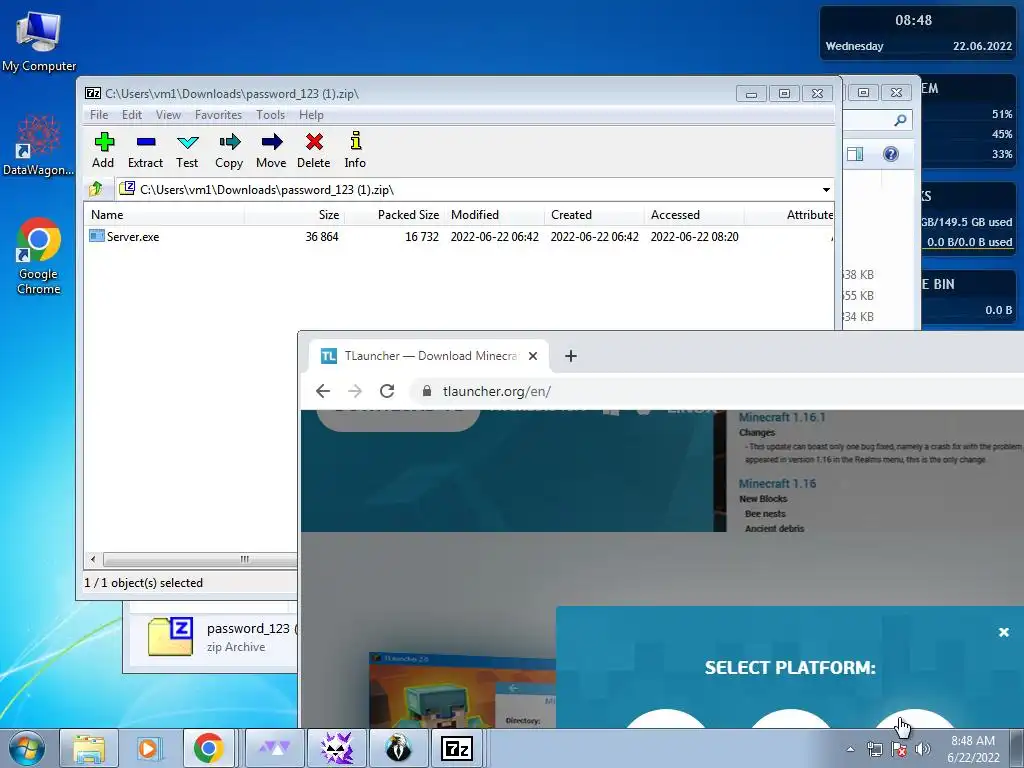The height and width of the screenshot is (768, 1024).
Task: Sort by the Modified column header
Action: pos(494,215)
